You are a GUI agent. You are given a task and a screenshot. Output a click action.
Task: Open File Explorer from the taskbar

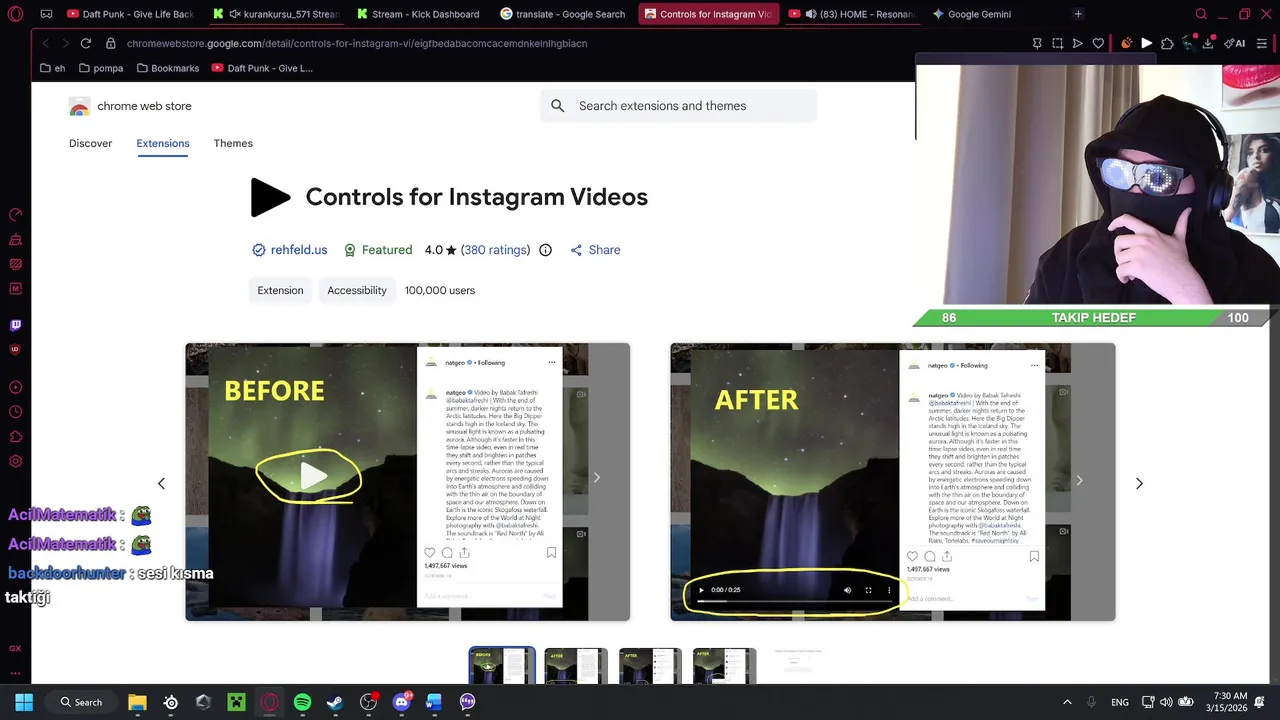137,702
